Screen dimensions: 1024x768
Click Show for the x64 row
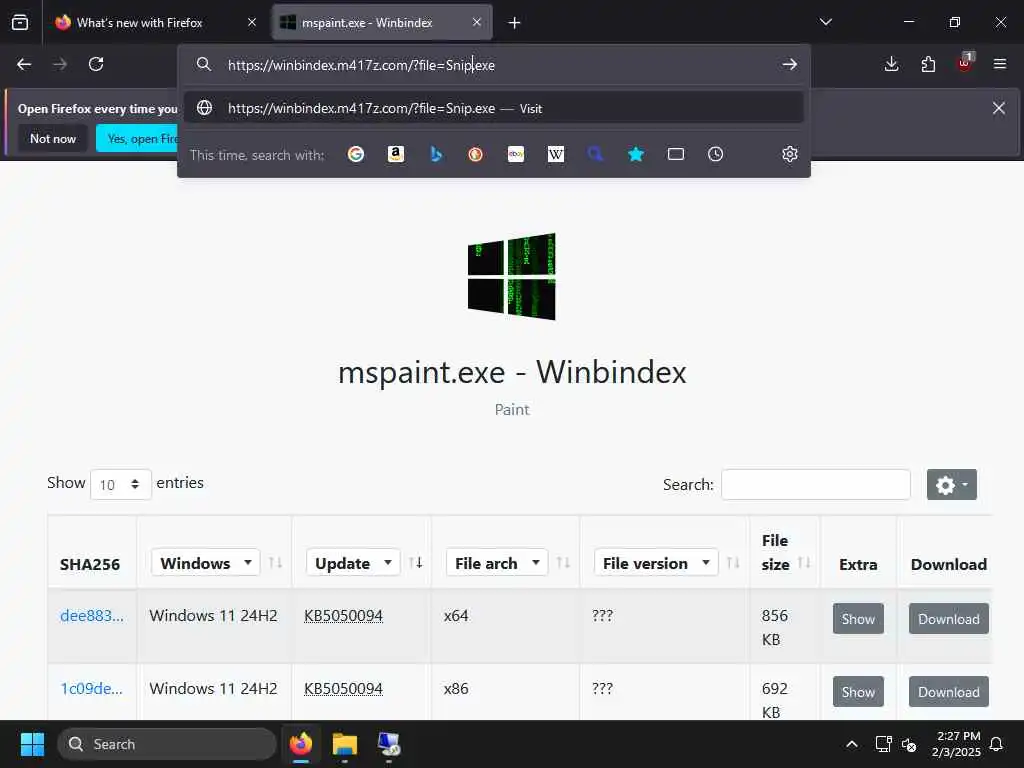click(x=858, y=618)
